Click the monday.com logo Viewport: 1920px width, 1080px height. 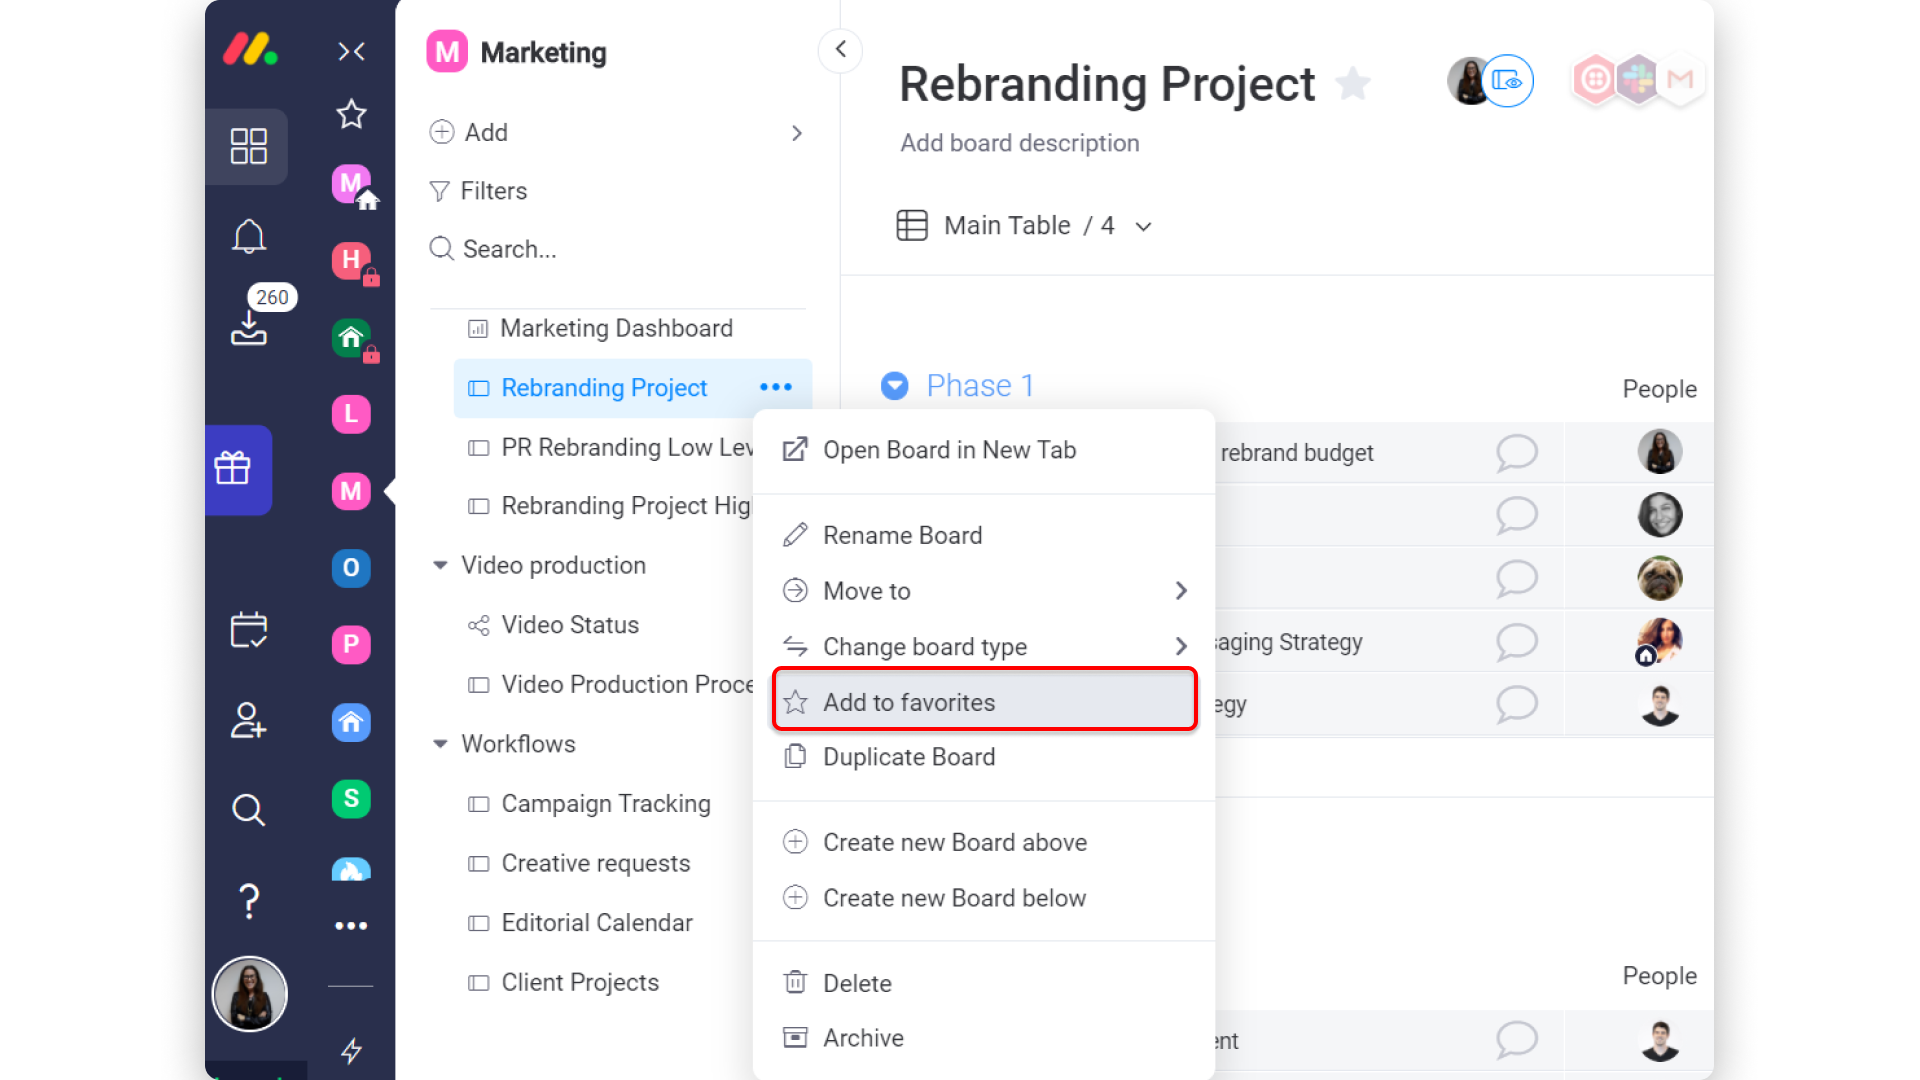(249, 49)
